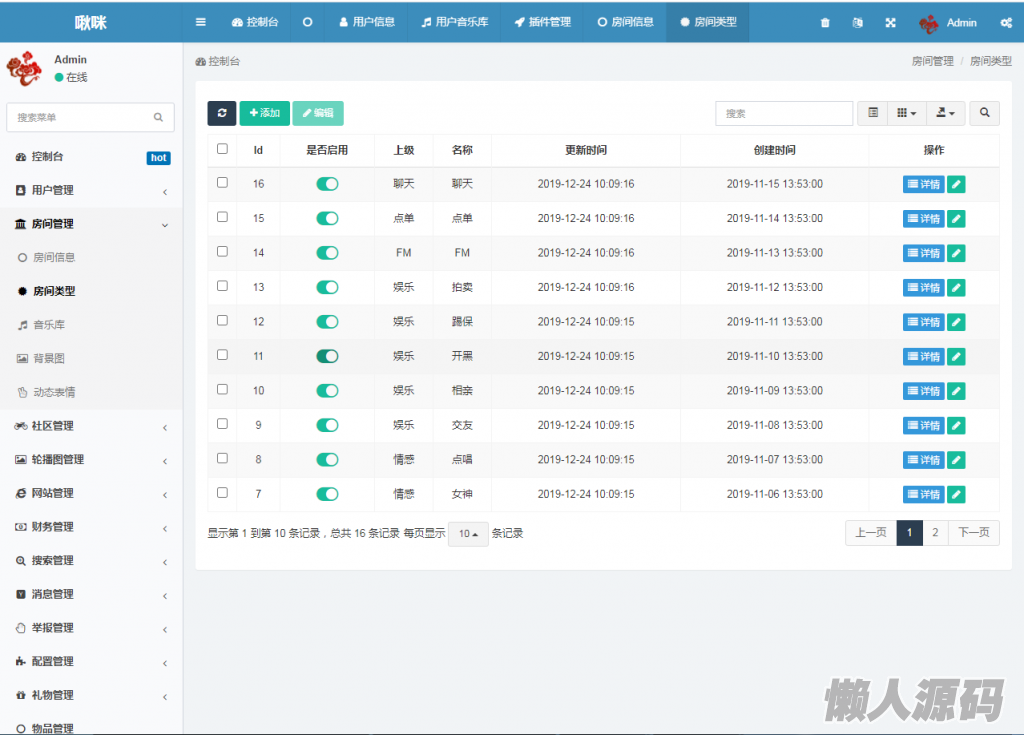
Task: Switch to the 用户音乐库 tab
Action: pyautogui.click(x=454, y=22)
